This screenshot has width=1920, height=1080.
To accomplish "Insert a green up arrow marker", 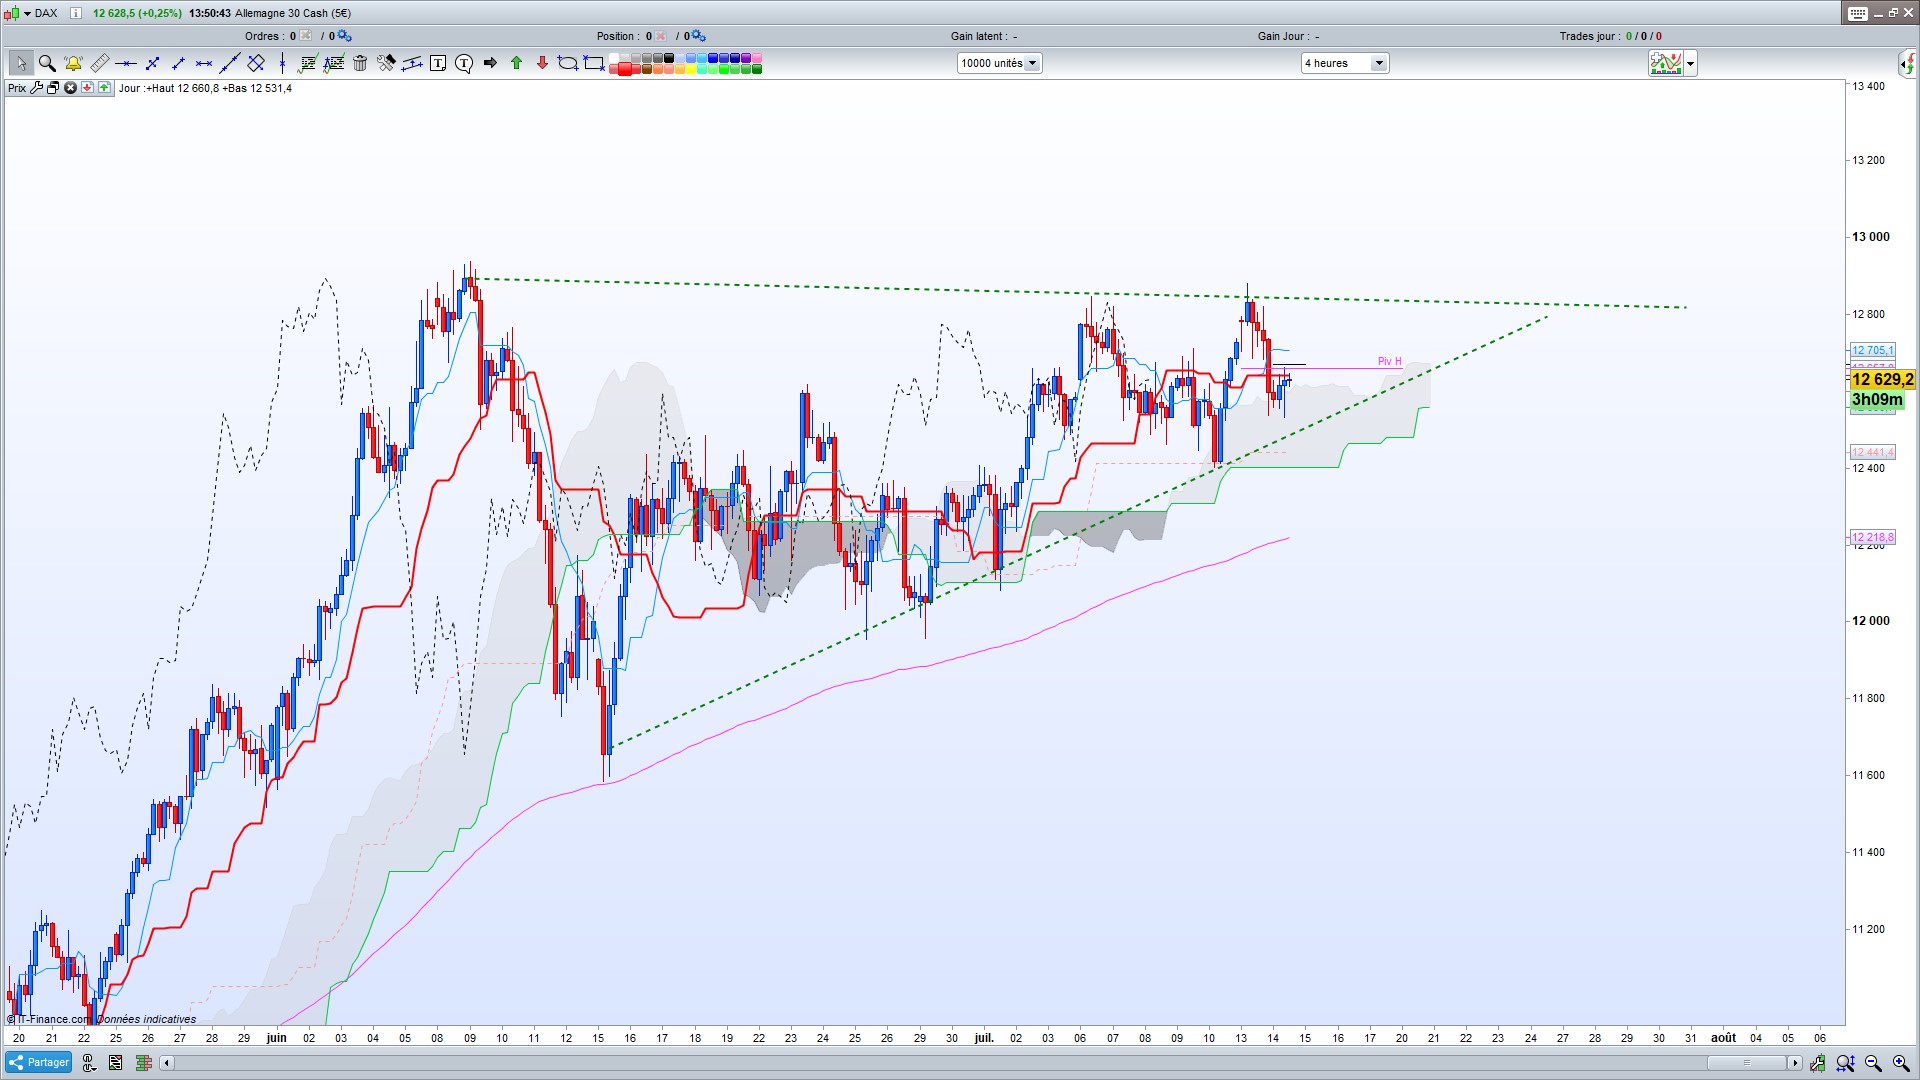I will point(516,63).
